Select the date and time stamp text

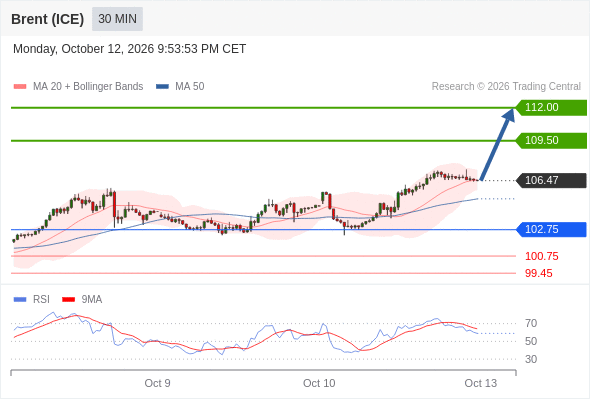pyautogui.click(x=129, y=49)
